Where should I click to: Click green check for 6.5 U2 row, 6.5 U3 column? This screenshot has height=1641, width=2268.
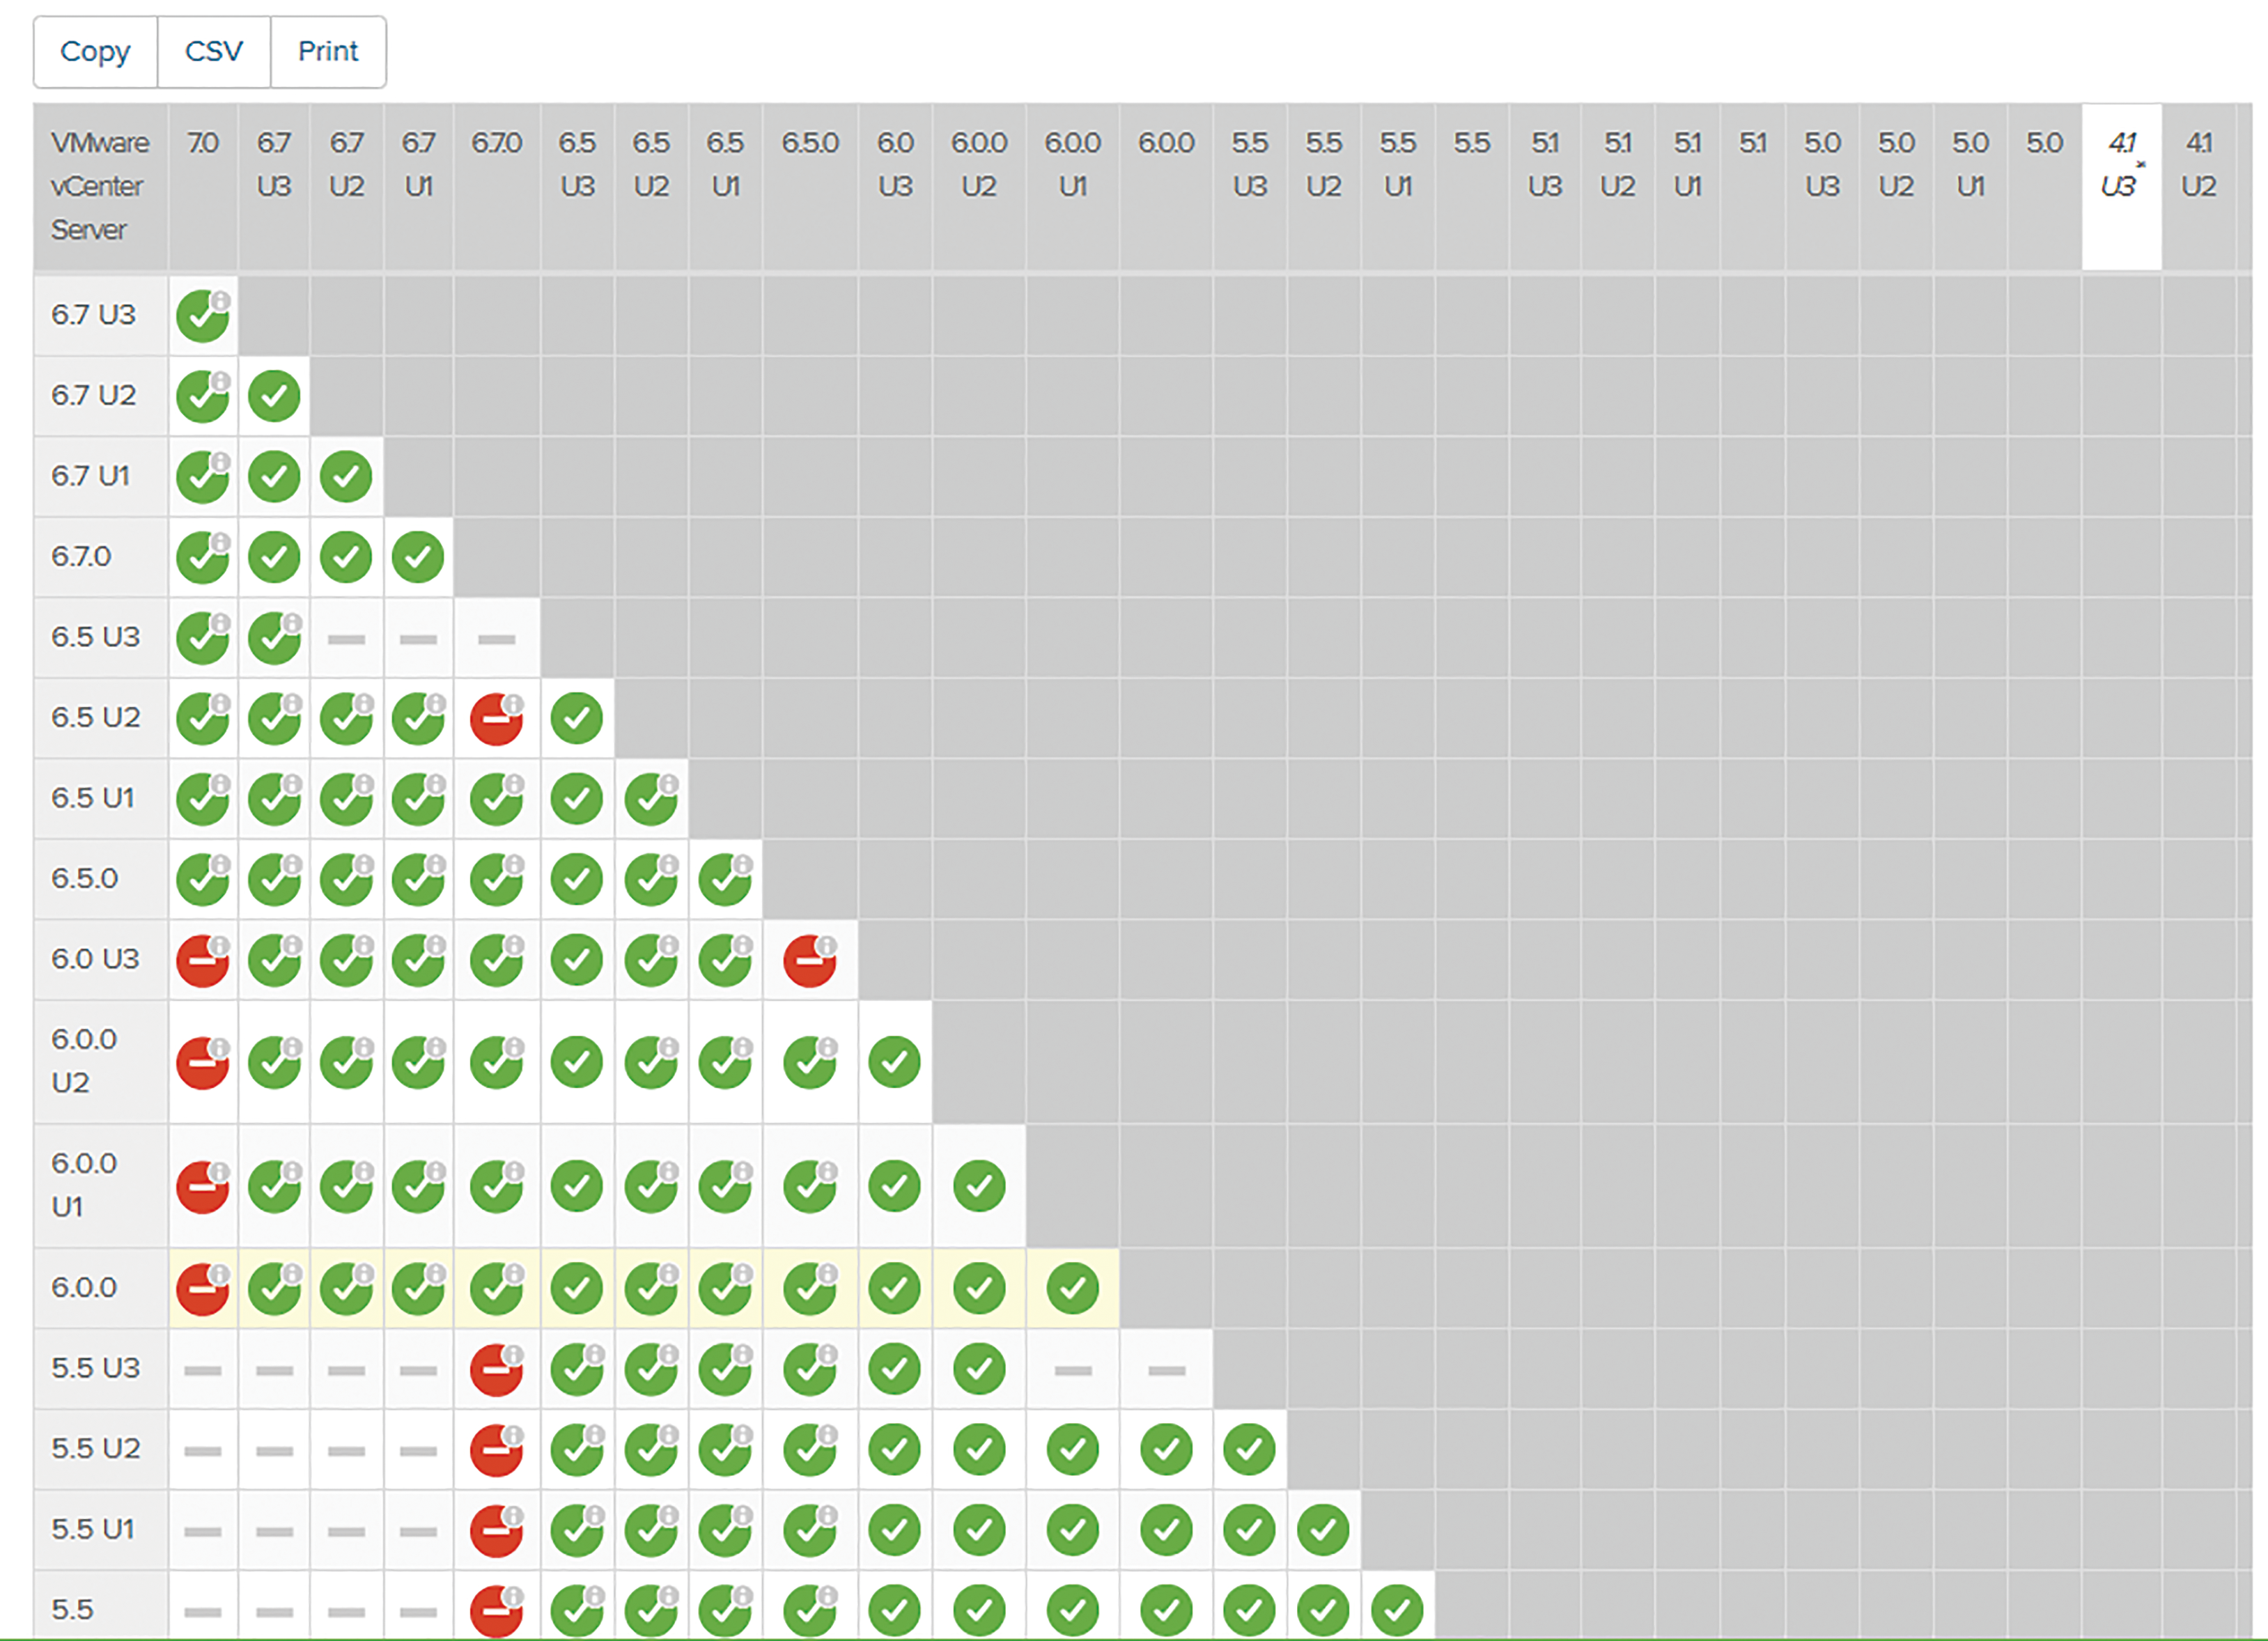pos(577,719)
